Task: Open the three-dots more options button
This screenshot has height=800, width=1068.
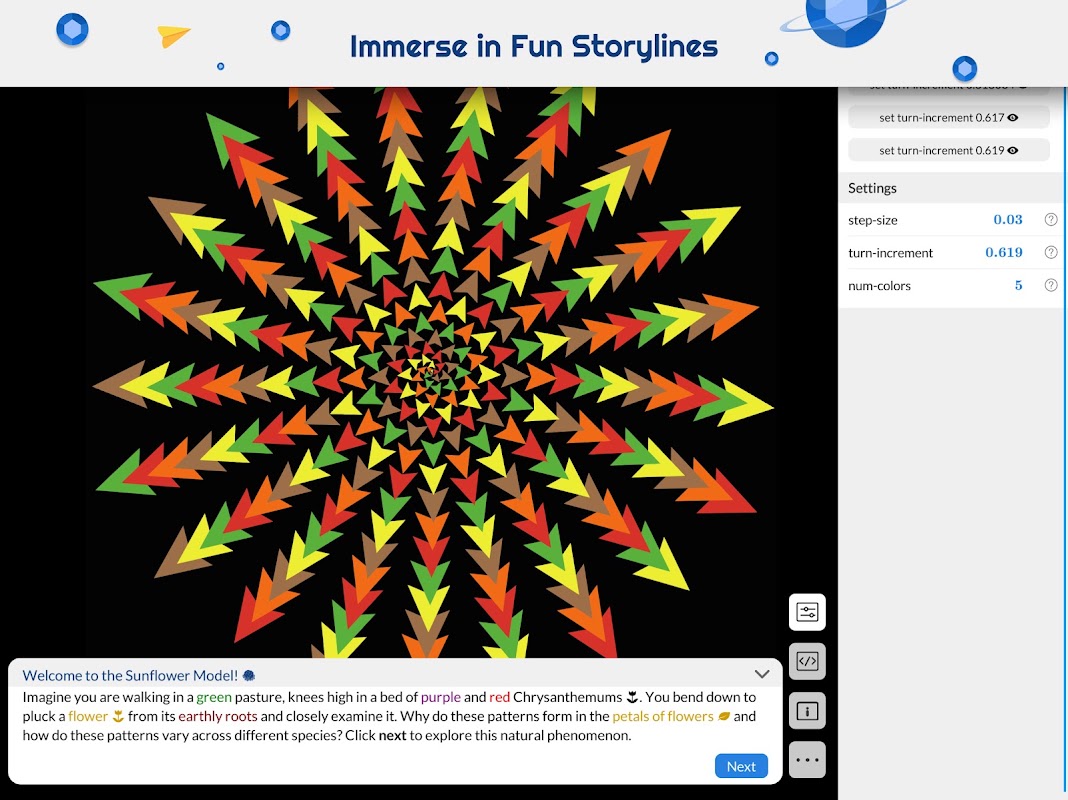Action: pos(807,760)
